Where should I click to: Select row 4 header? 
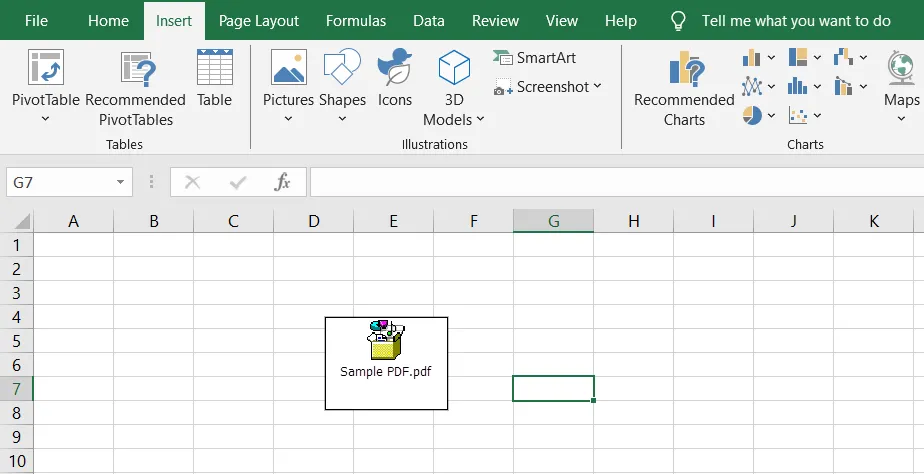[x=16, y=317]
